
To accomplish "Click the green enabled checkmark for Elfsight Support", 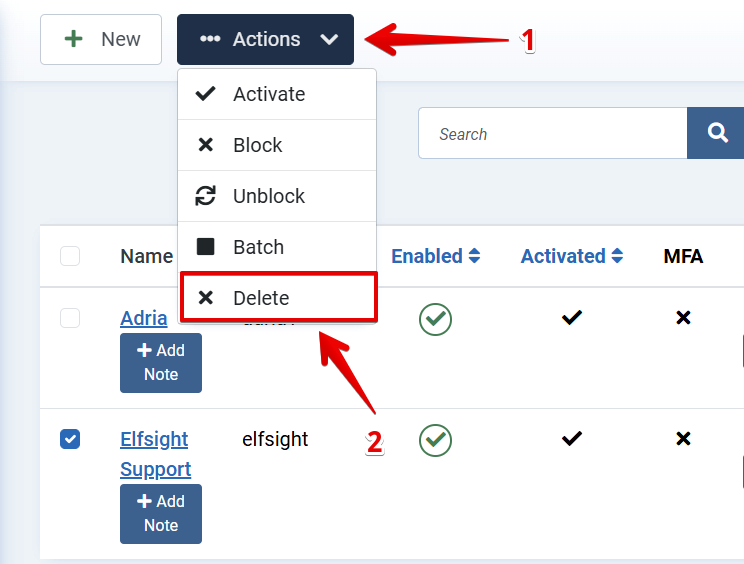I will coord(435,440).
